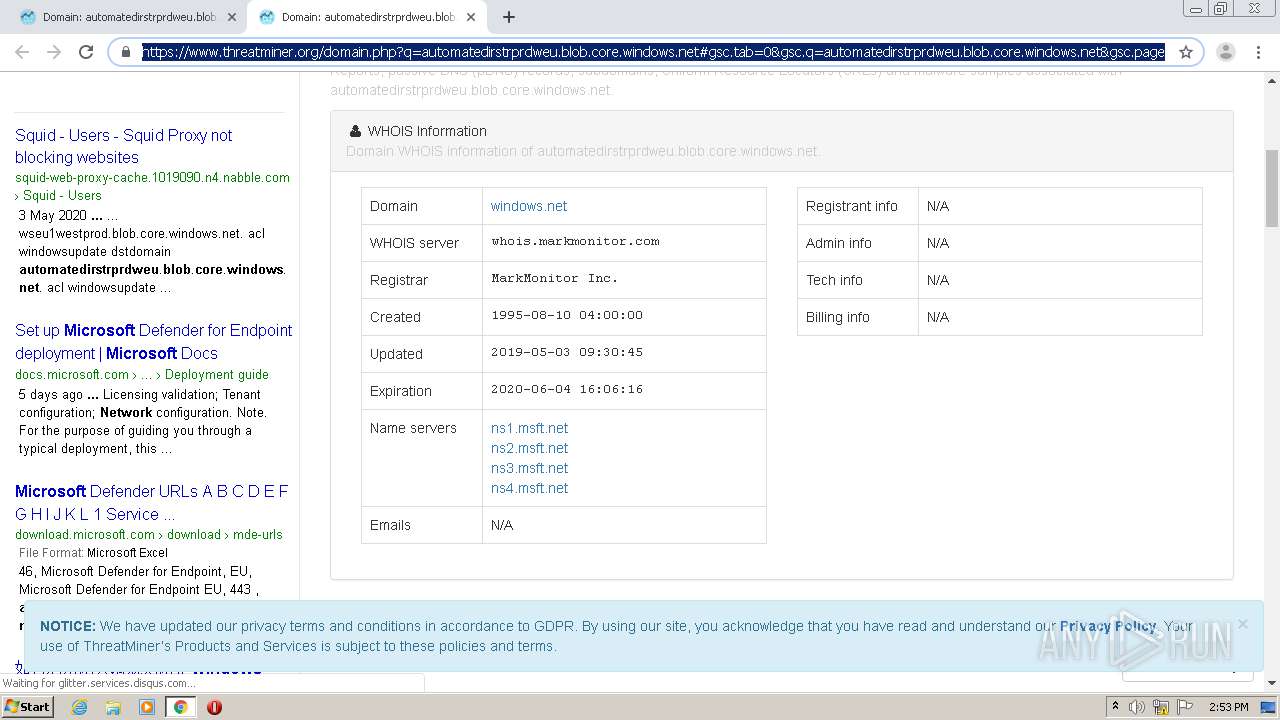Open the Chrome three-dot menu
This screenshot has width=1280, height=720.
(1258, 52)
